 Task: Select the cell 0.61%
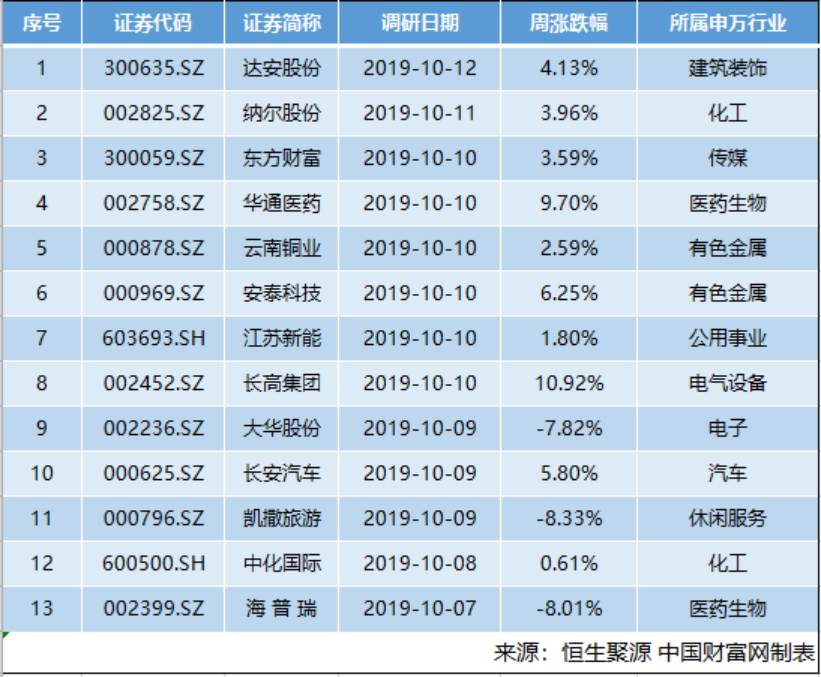tap(569, 563)
